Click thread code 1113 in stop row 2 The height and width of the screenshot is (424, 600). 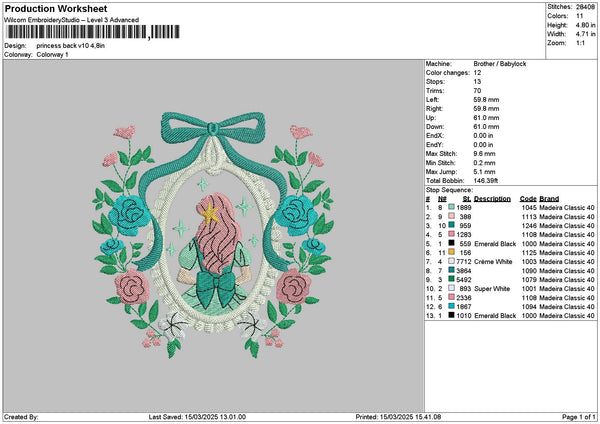(529, 217)
